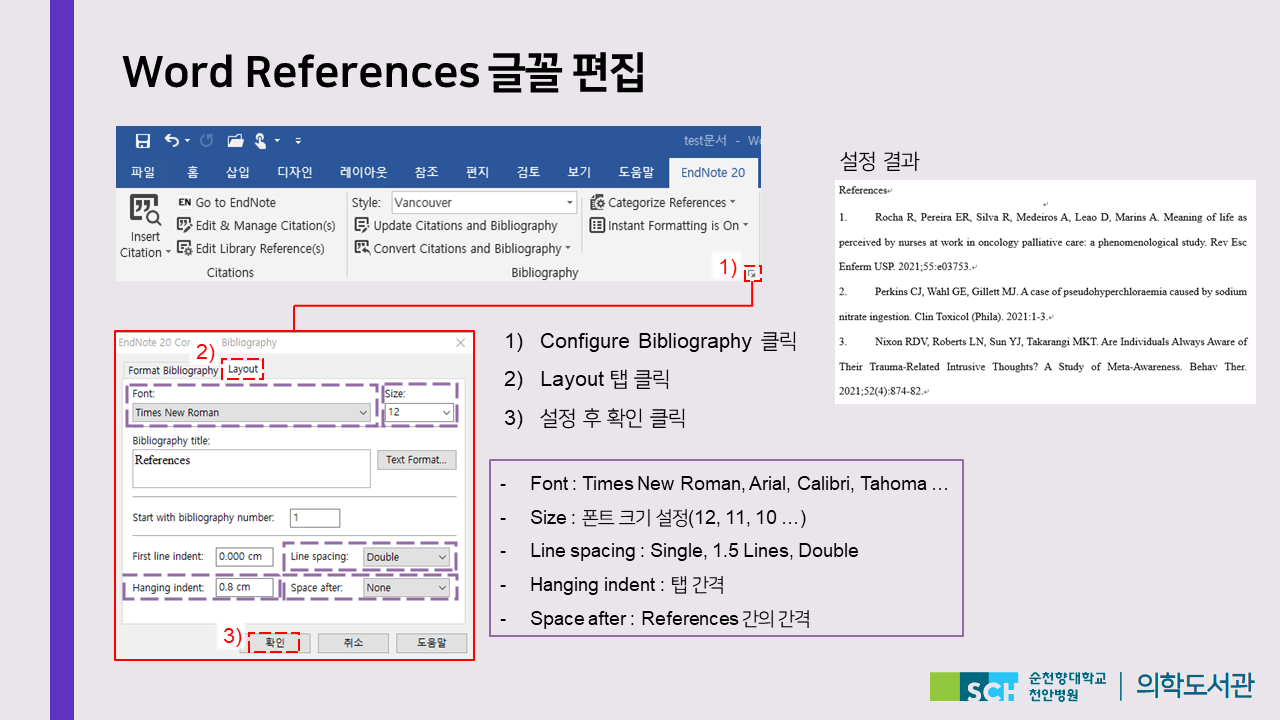Click the Bibliography group dialog launcher

[x=752, y=272]
